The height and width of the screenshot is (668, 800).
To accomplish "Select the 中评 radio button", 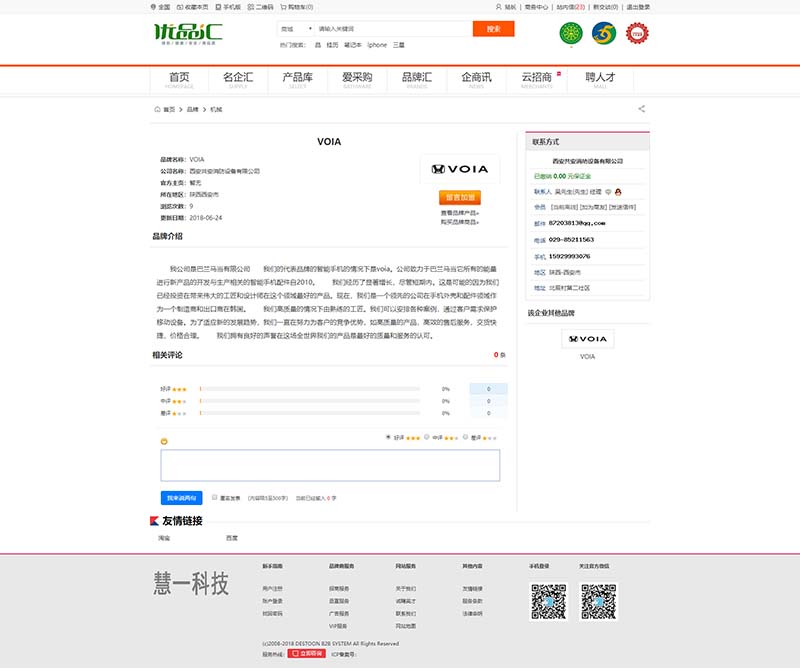I will pos(427,437).
